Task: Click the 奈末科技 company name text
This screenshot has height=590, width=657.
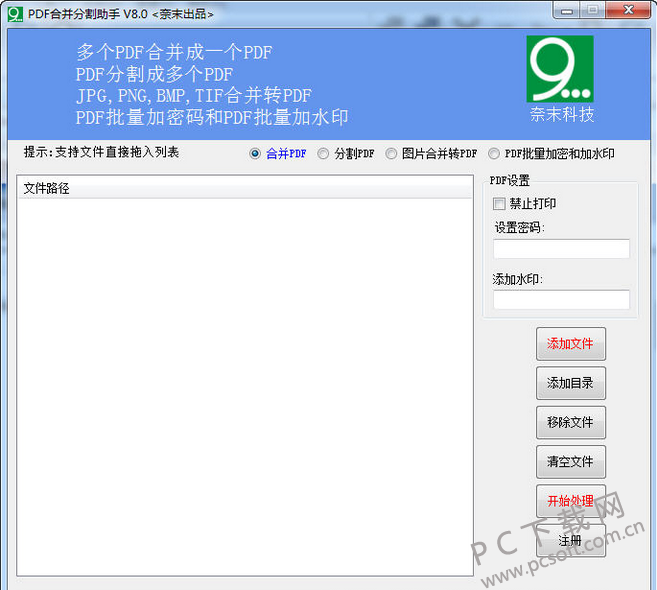Action: click(x=562, y=114)
